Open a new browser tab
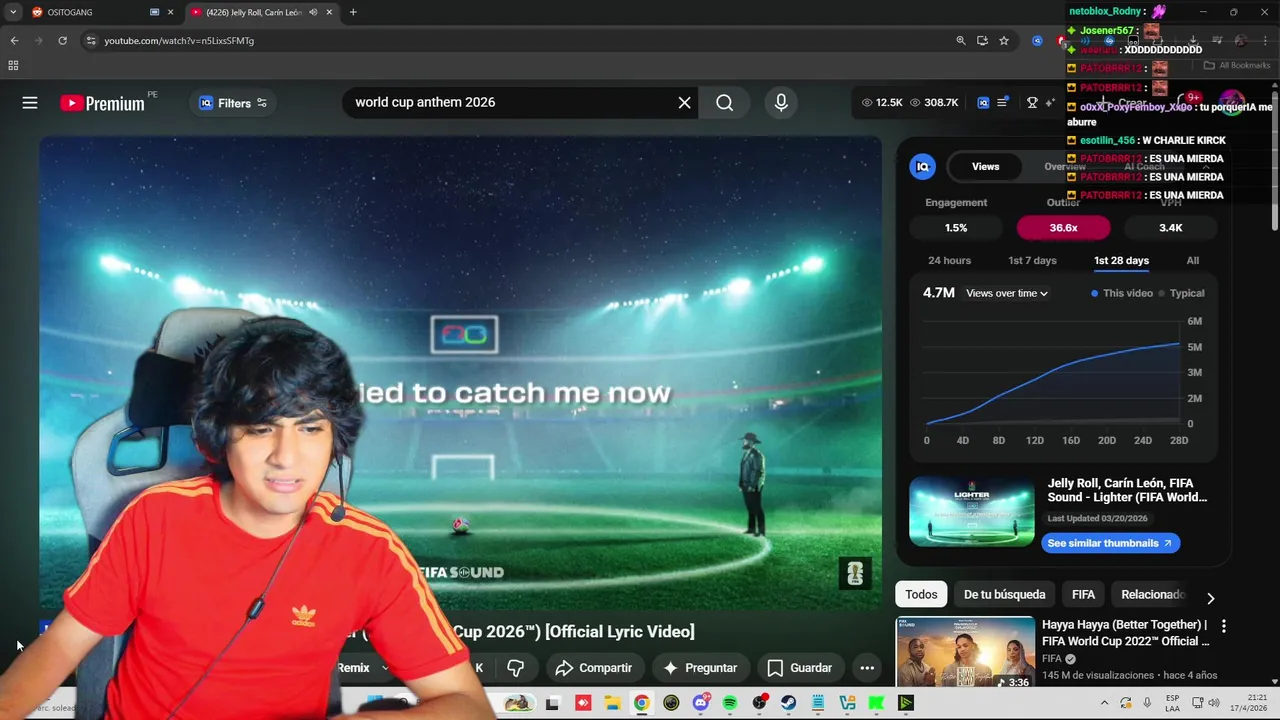 pyautogui.click(x=353, y=12)
